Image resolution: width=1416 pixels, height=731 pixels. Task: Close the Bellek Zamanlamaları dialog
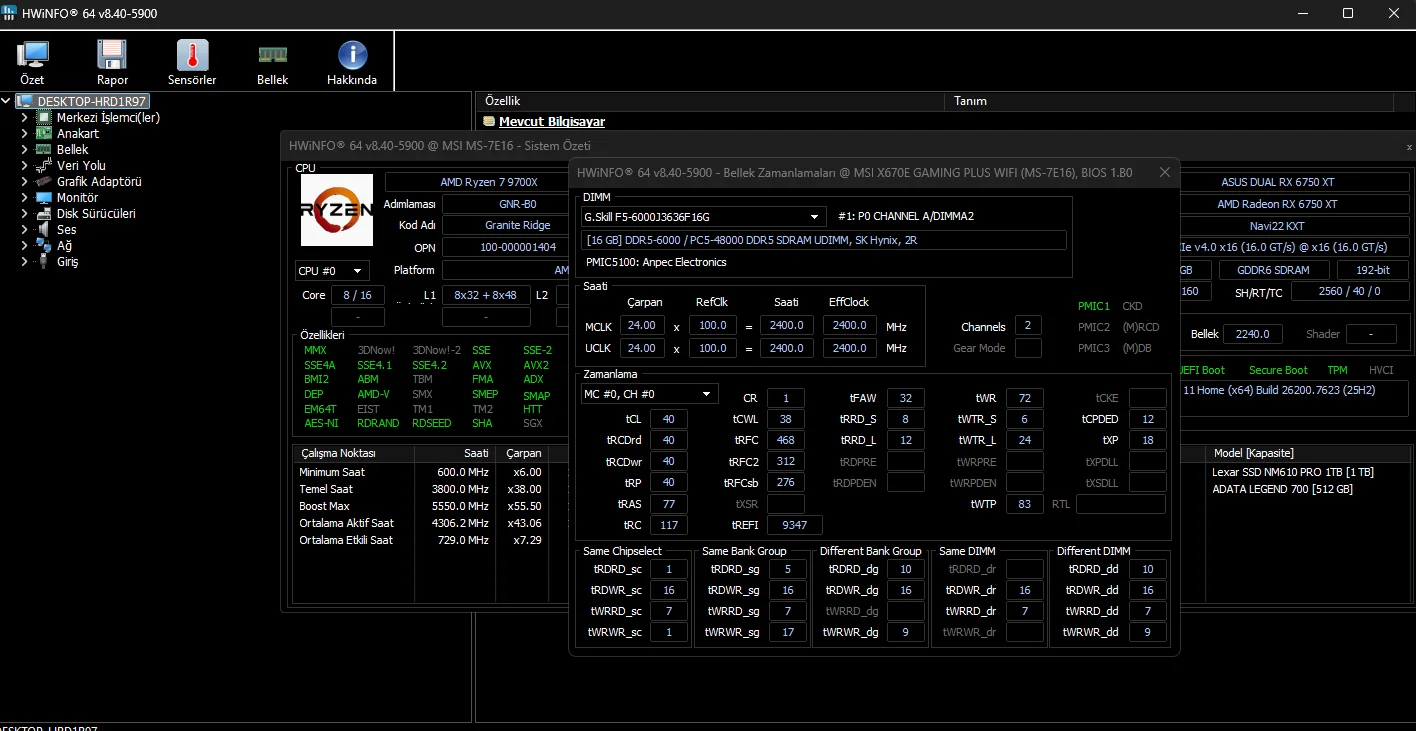pyautogui.click(x=1165, y=172)
